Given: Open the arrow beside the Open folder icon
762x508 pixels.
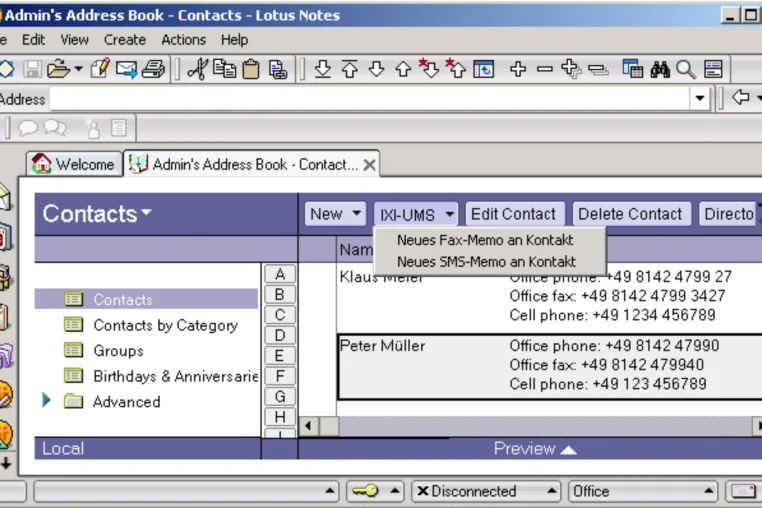Looking at the screenshot, I should 78,69.
